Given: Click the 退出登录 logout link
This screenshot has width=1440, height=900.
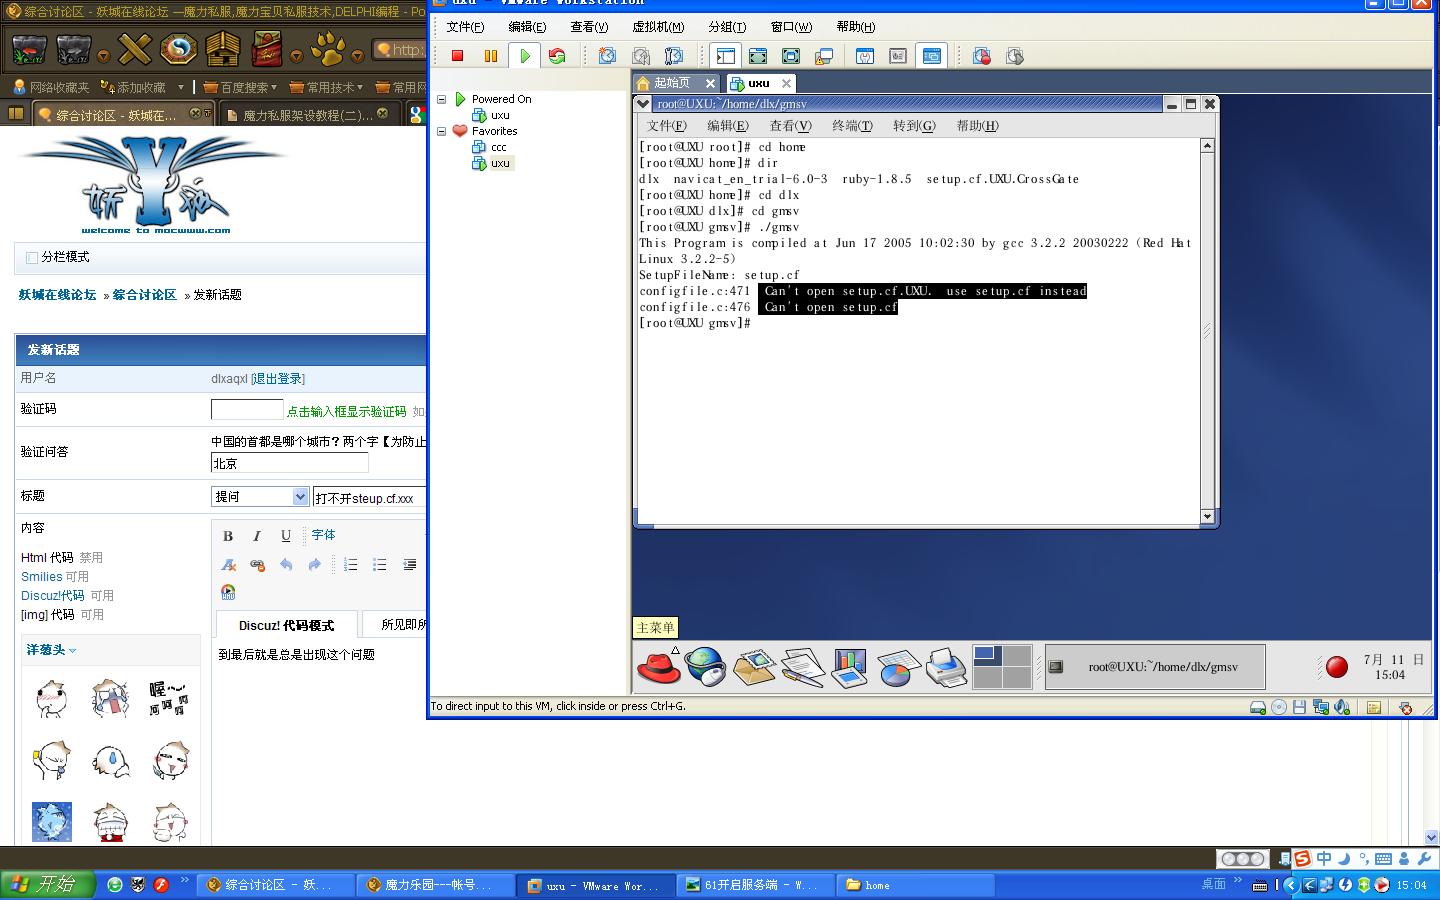Looking at the screenshot, I should [278, 379].
